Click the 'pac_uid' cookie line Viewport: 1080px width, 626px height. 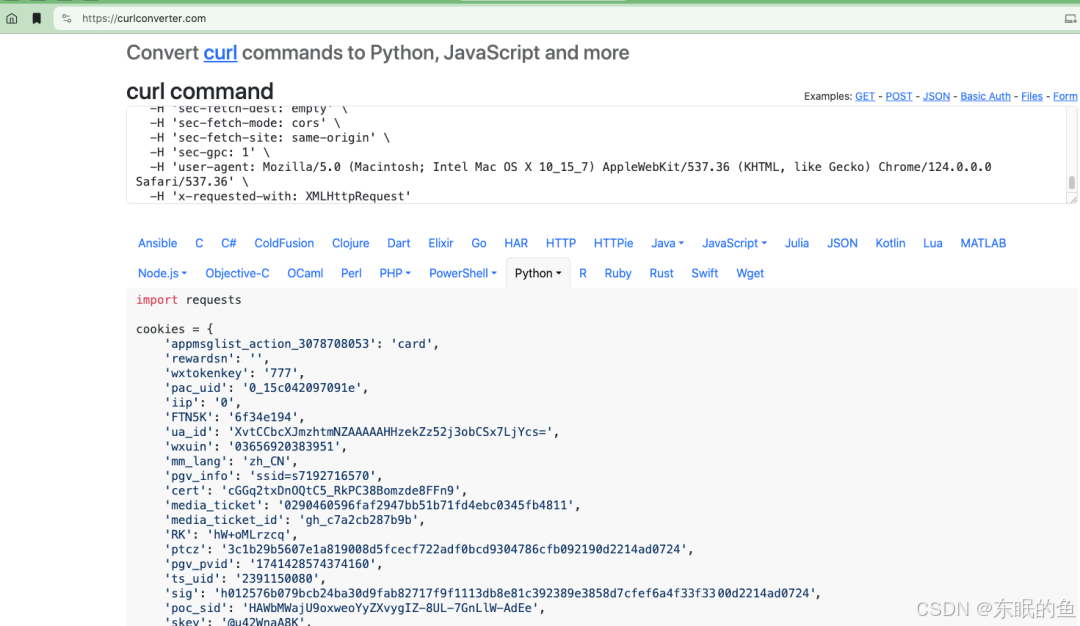point(267,388)
